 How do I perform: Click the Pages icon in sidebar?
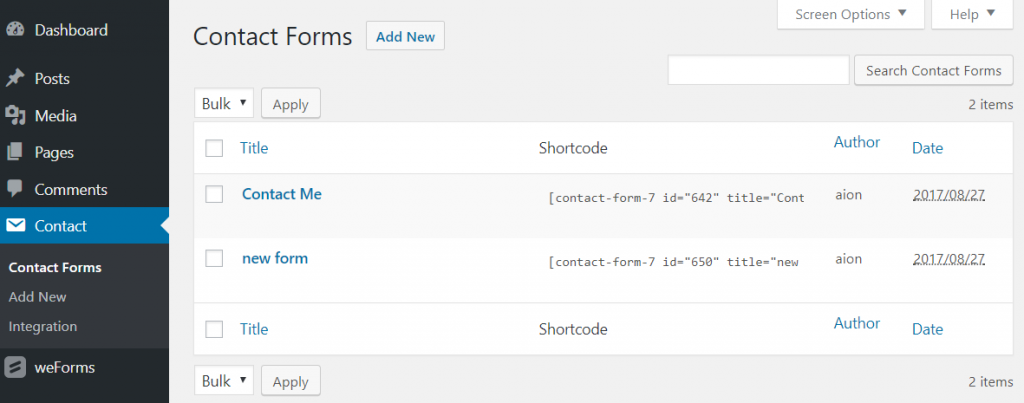pyautogui.click(x=15, y=153)
